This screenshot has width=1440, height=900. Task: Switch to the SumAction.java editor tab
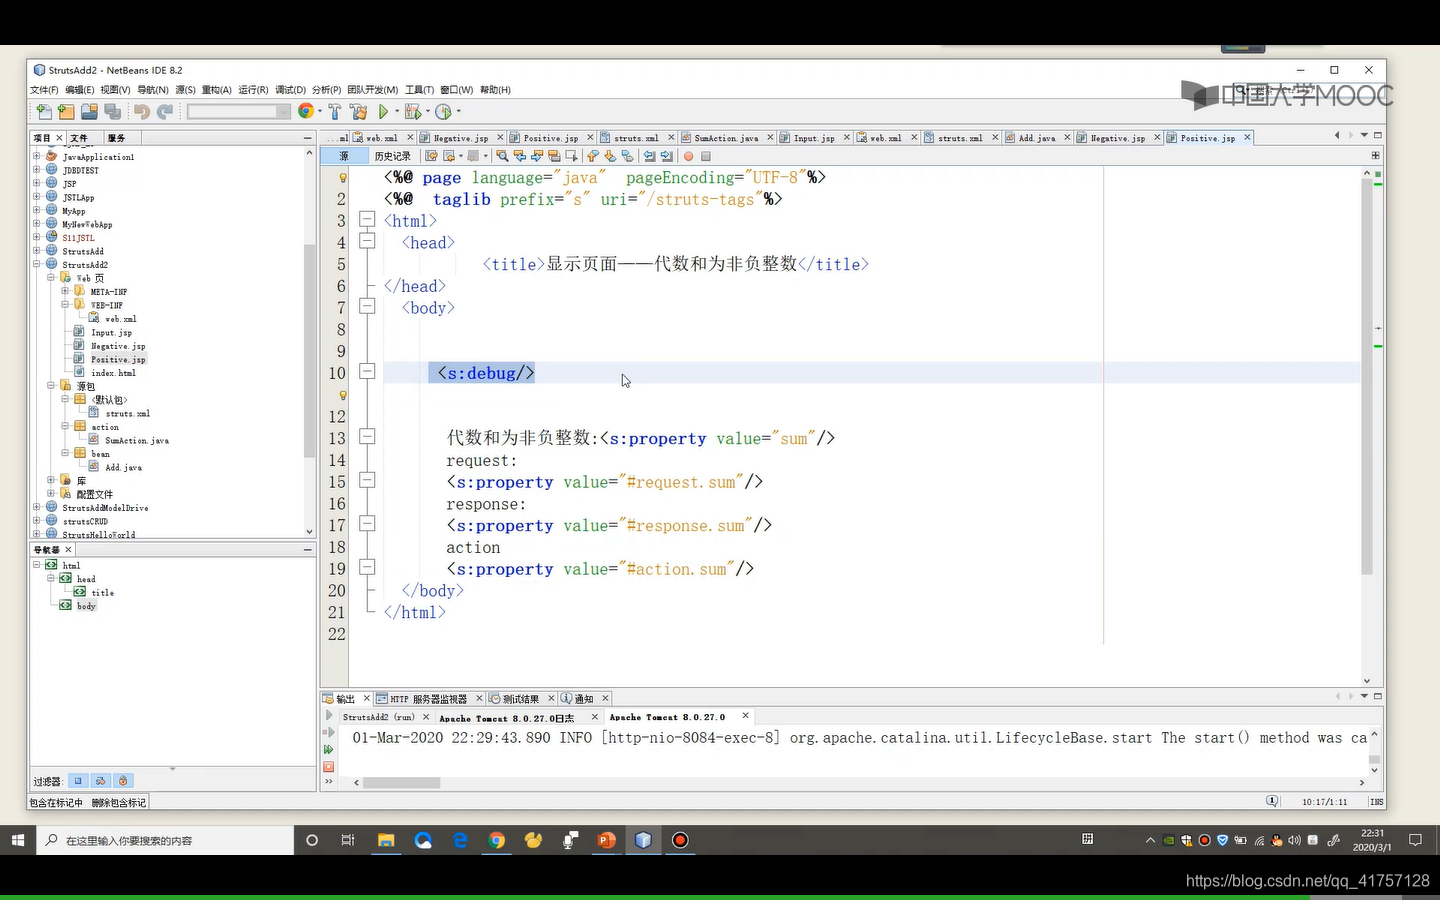(x=726, y=138)
